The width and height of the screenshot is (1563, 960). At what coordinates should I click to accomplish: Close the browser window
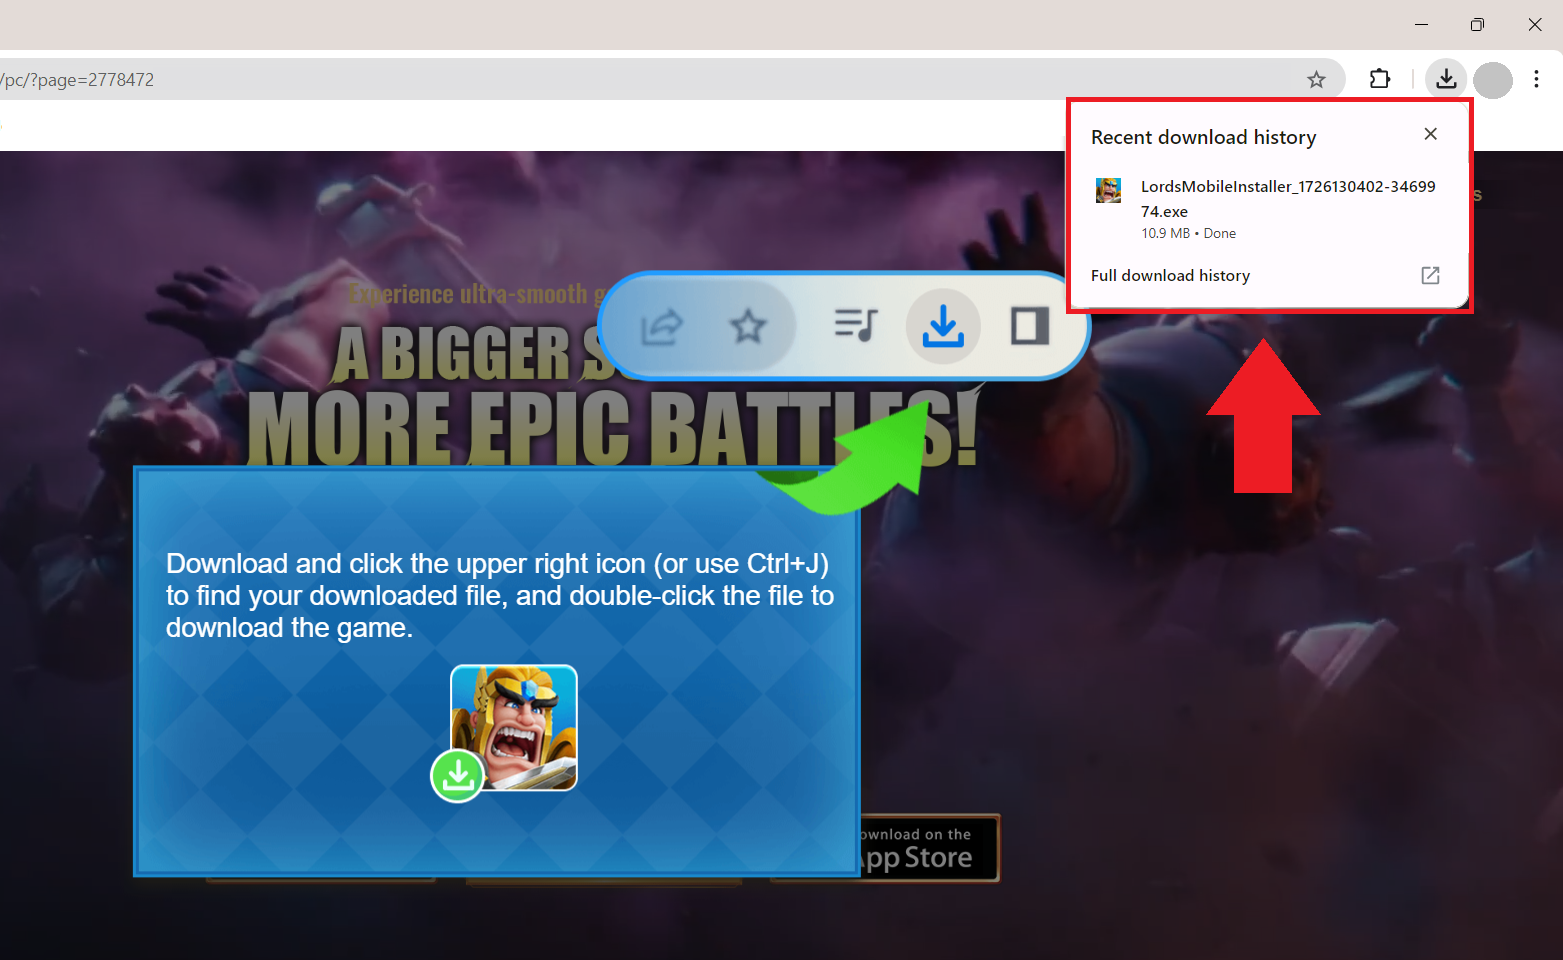[x=1535, y=24]
